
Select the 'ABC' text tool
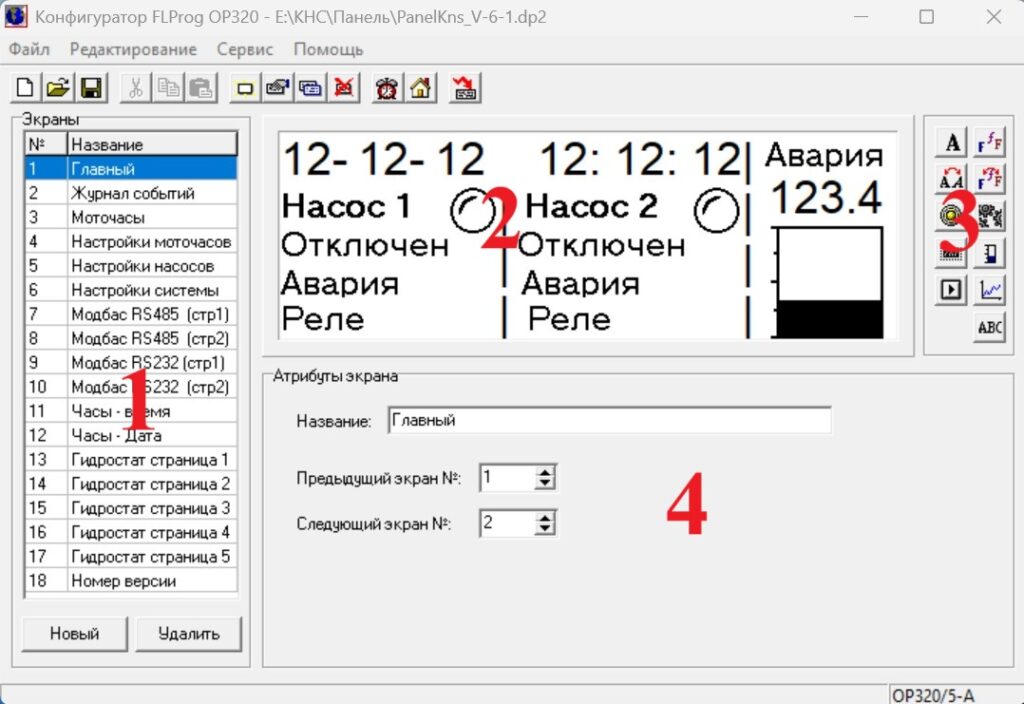[990, 327]
